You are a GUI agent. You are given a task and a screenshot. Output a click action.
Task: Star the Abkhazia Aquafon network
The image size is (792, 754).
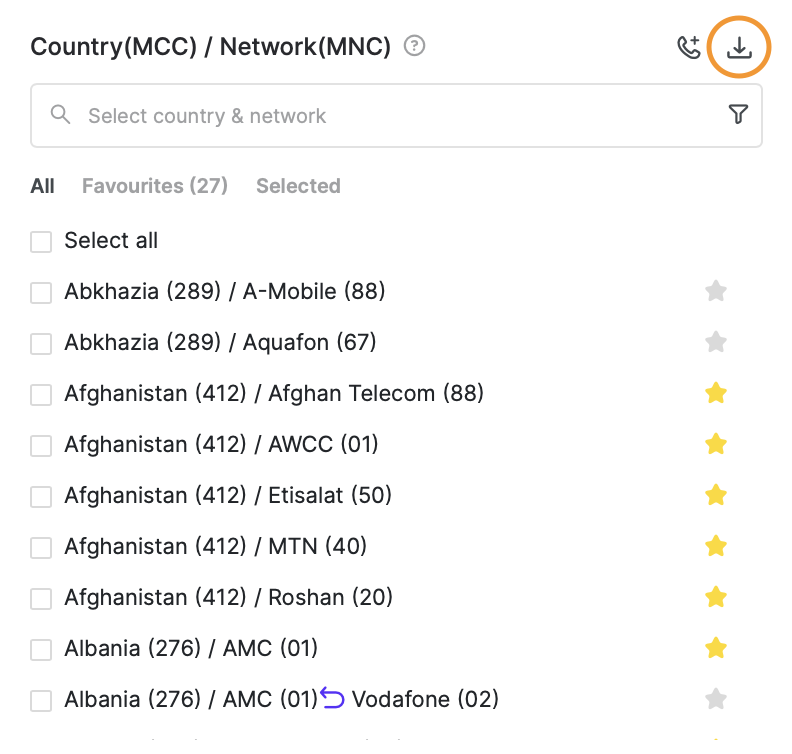(716, 342)
